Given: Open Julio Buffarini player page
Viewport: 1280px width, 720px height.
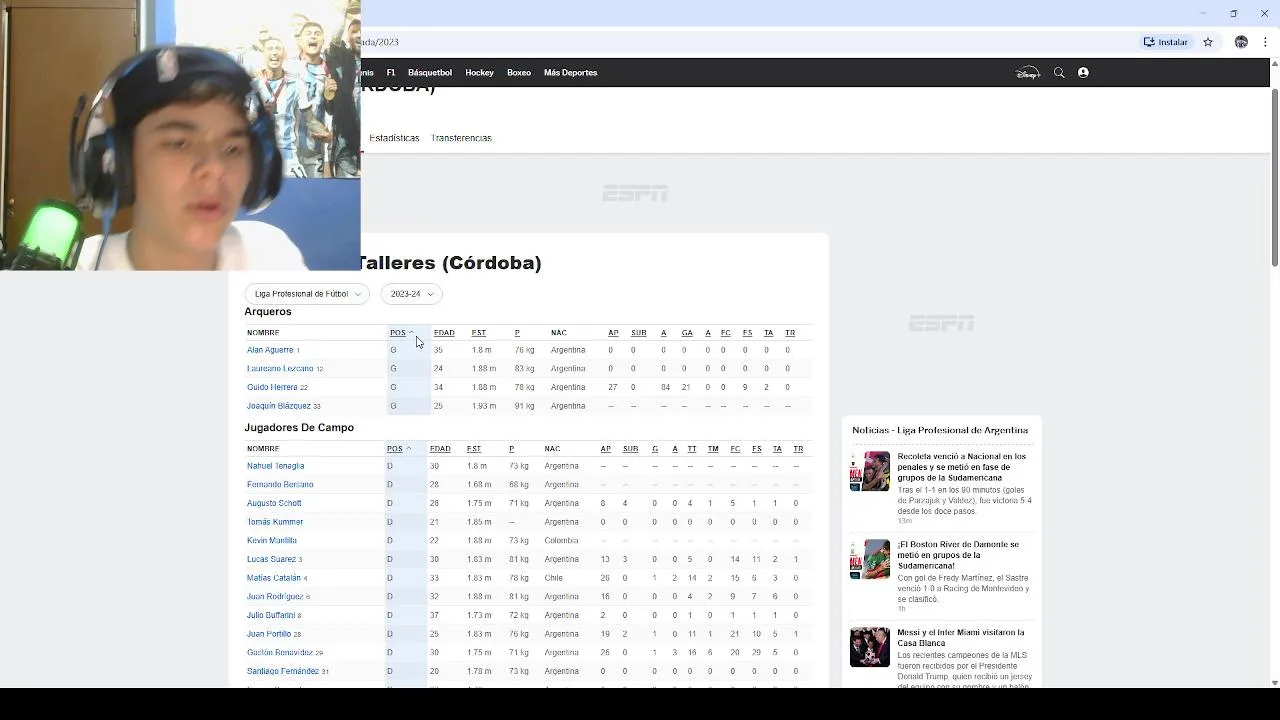Looking at the screenshot, I should [271, 616].
